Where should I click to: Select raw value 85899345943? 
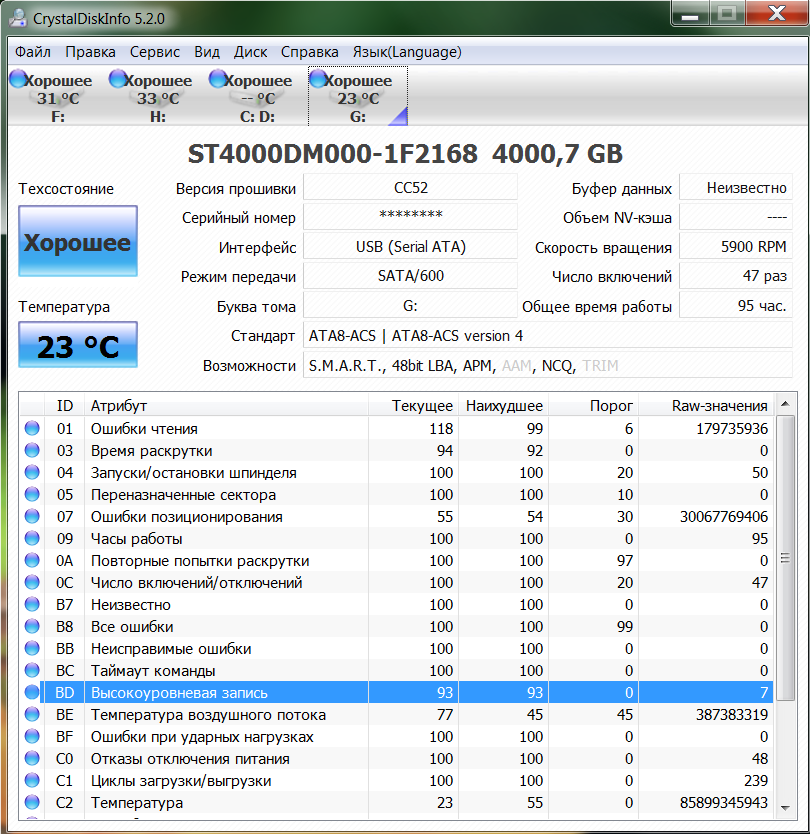(x=724, y=803)
